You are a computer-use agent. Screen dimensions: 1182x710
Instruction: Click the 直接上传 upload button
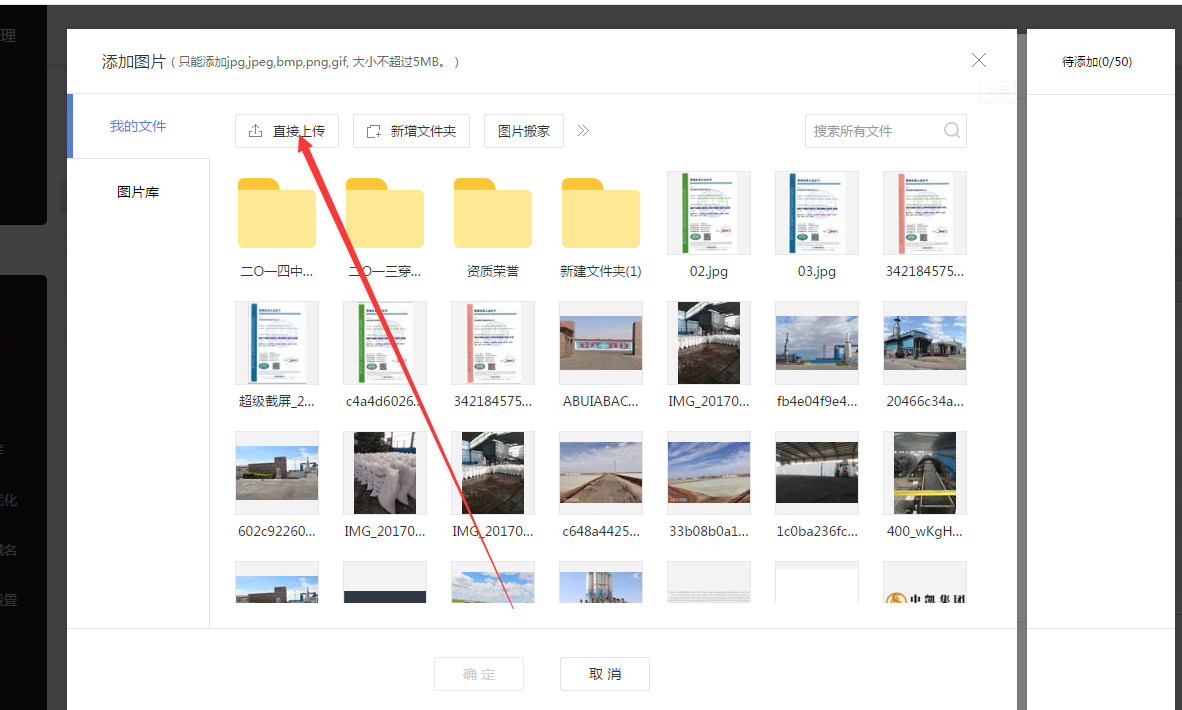point(287,131)
